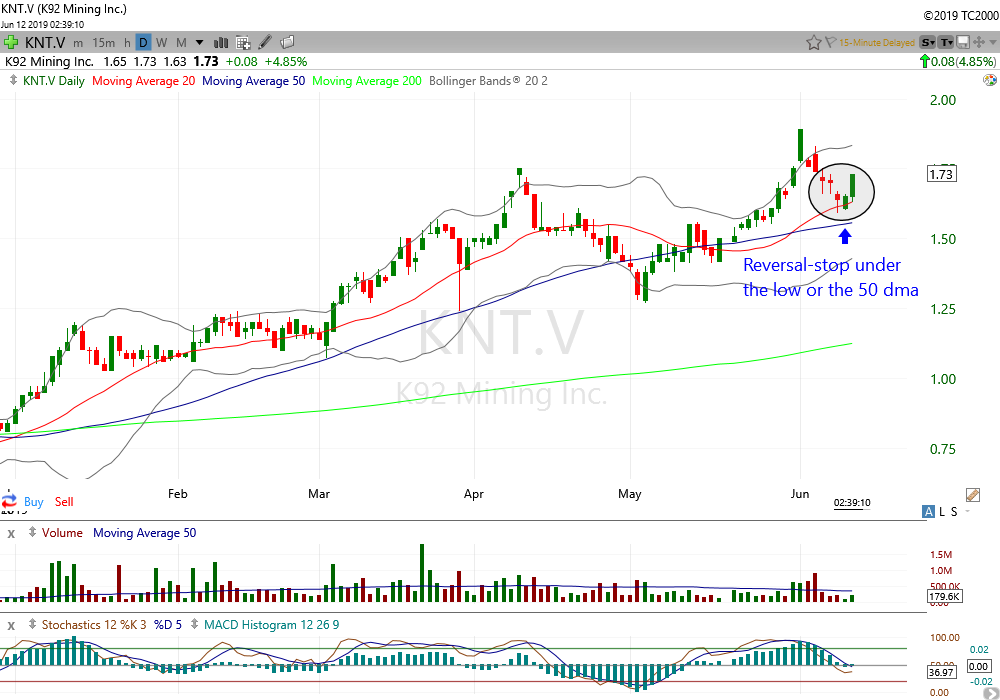The width and height of the screenshot is (1000, 700).
Task: Click the 2.00 price axis label
Action: (x=943, y=100)
